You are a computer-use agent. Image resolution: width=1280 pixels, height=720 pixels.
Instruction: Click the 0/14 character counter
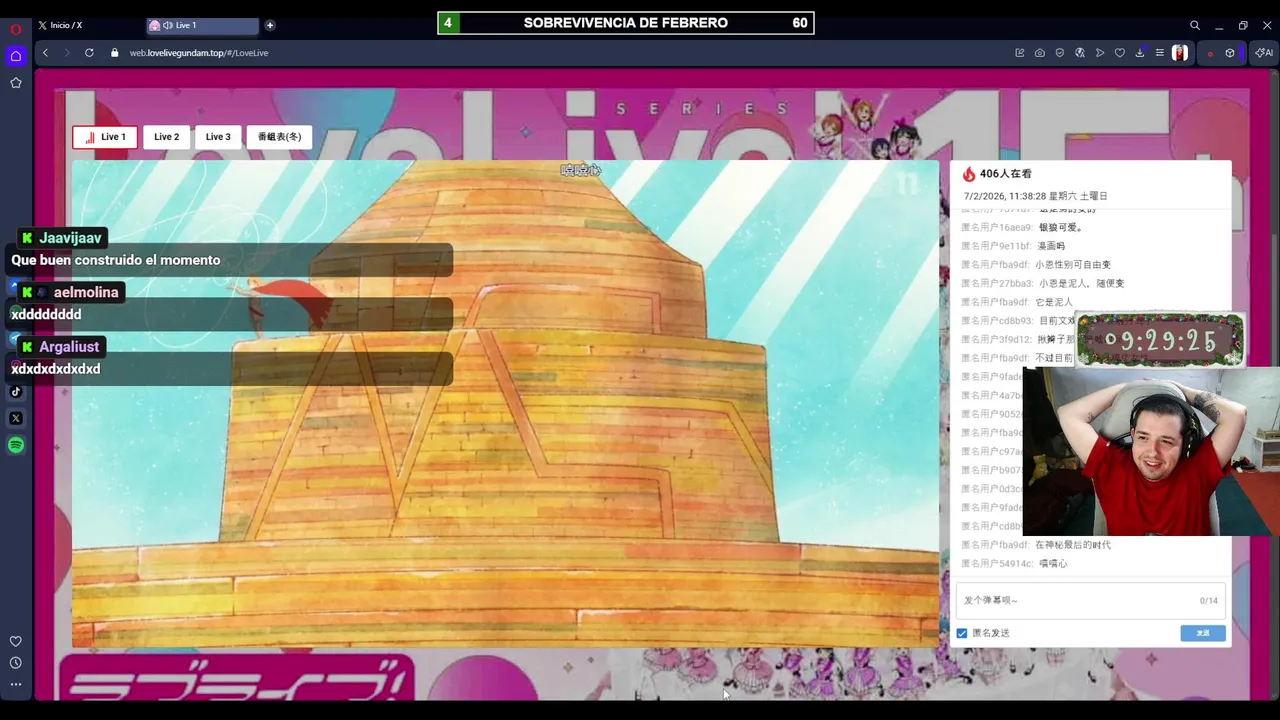[1209, 601]
